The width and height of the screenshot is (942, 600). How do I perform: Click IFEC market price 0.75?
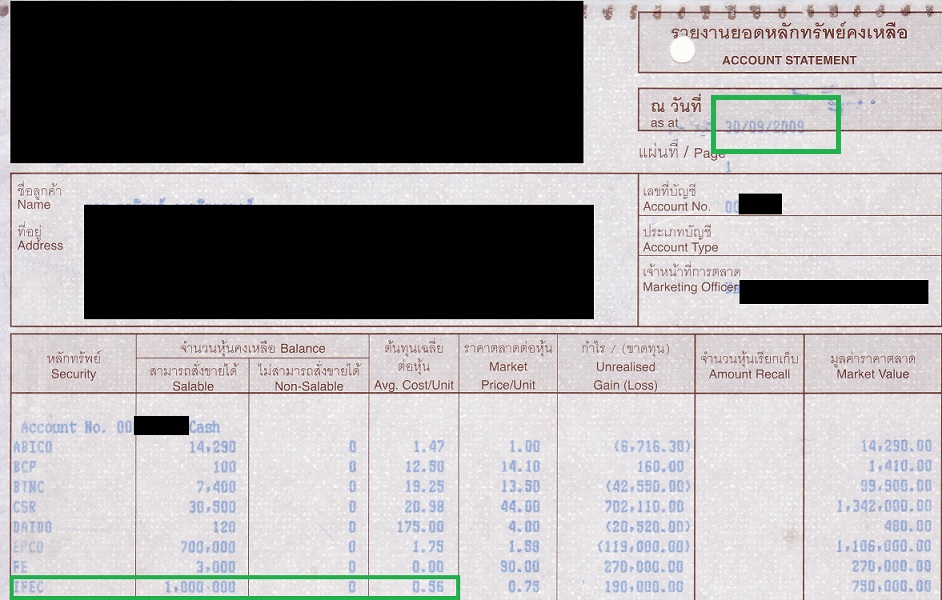click(524, 587)
